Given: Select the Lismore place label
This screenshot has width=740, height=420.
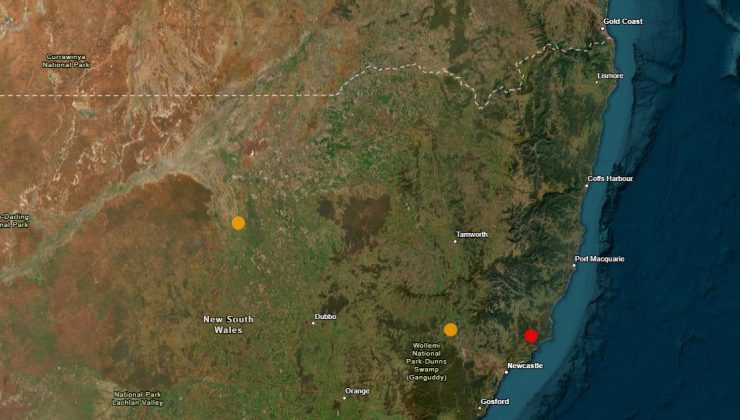Looking at the screenshot, I should [610, 75].
